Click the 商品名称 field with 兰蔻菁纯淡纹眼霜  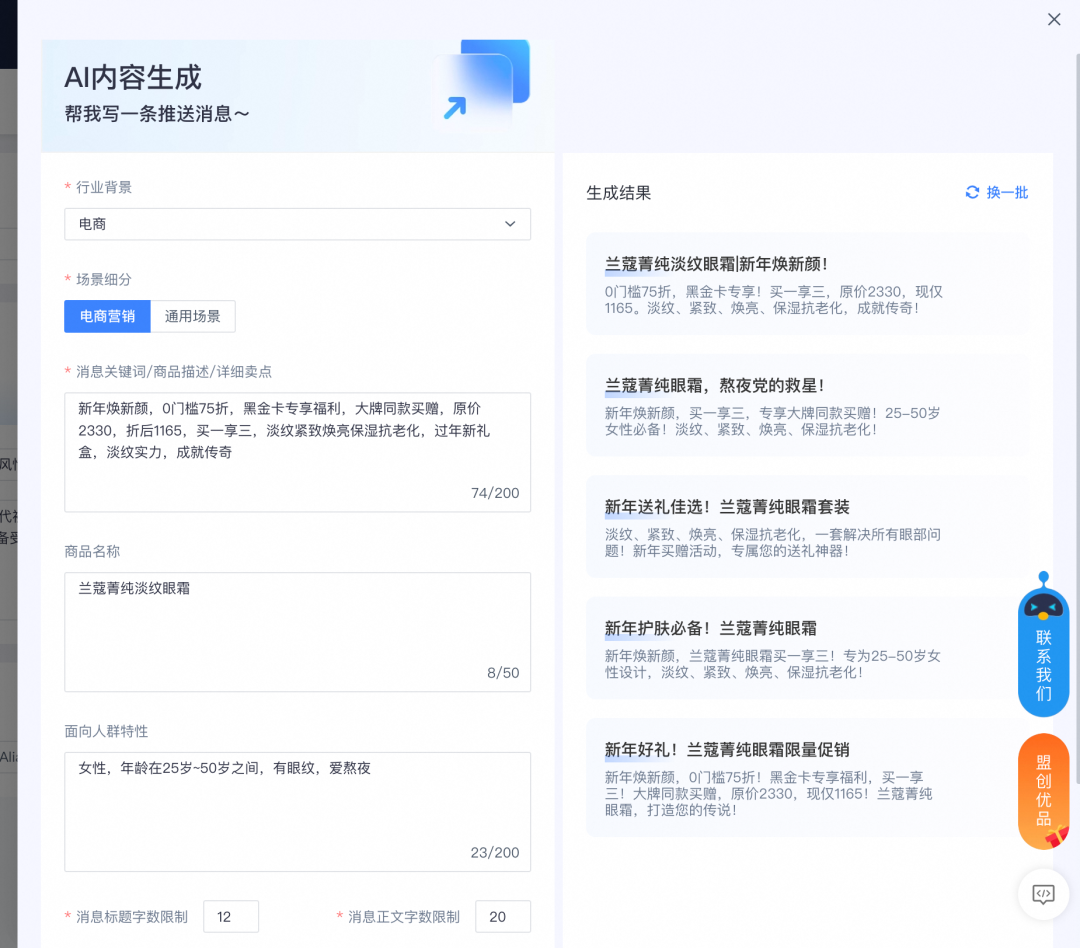(298, 632)
